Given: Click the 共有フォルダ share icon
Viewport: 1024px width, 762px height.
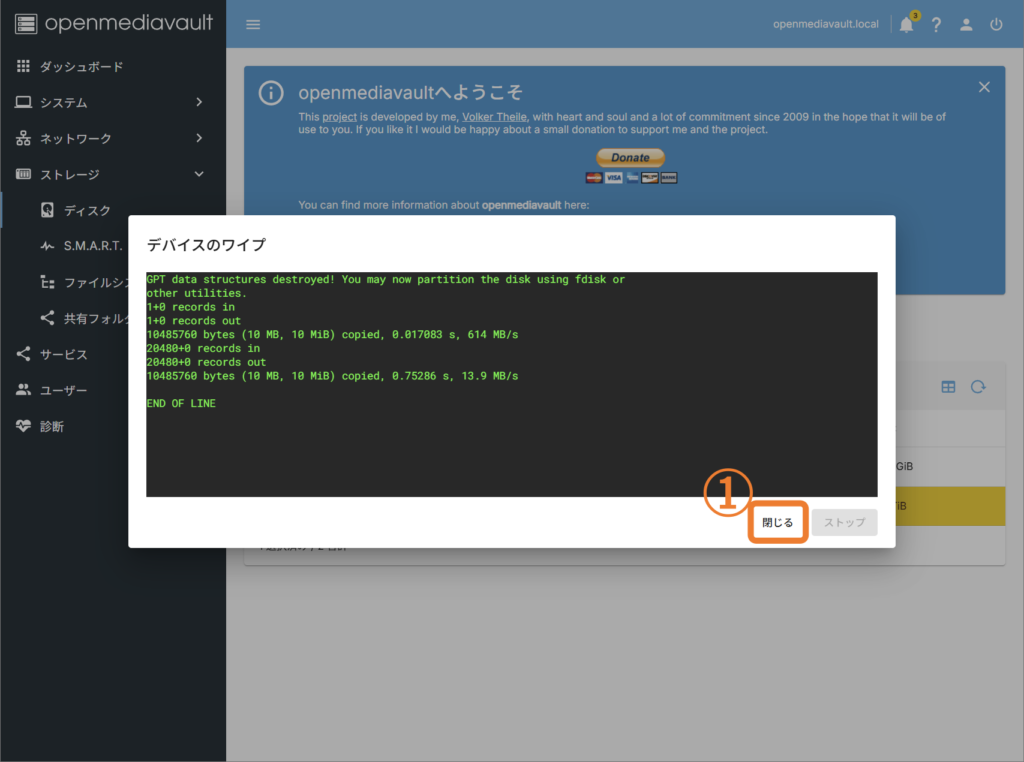Looking at the screenshot, I should (x=47, y=318).
